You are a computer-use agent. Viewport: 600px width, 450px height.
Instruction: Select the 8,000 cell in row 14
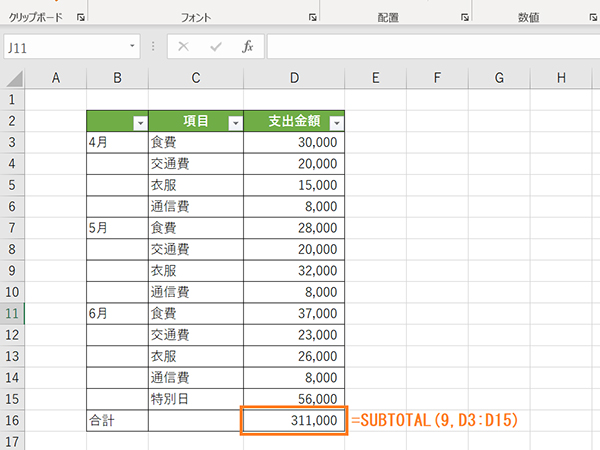[x=294, y=378]
